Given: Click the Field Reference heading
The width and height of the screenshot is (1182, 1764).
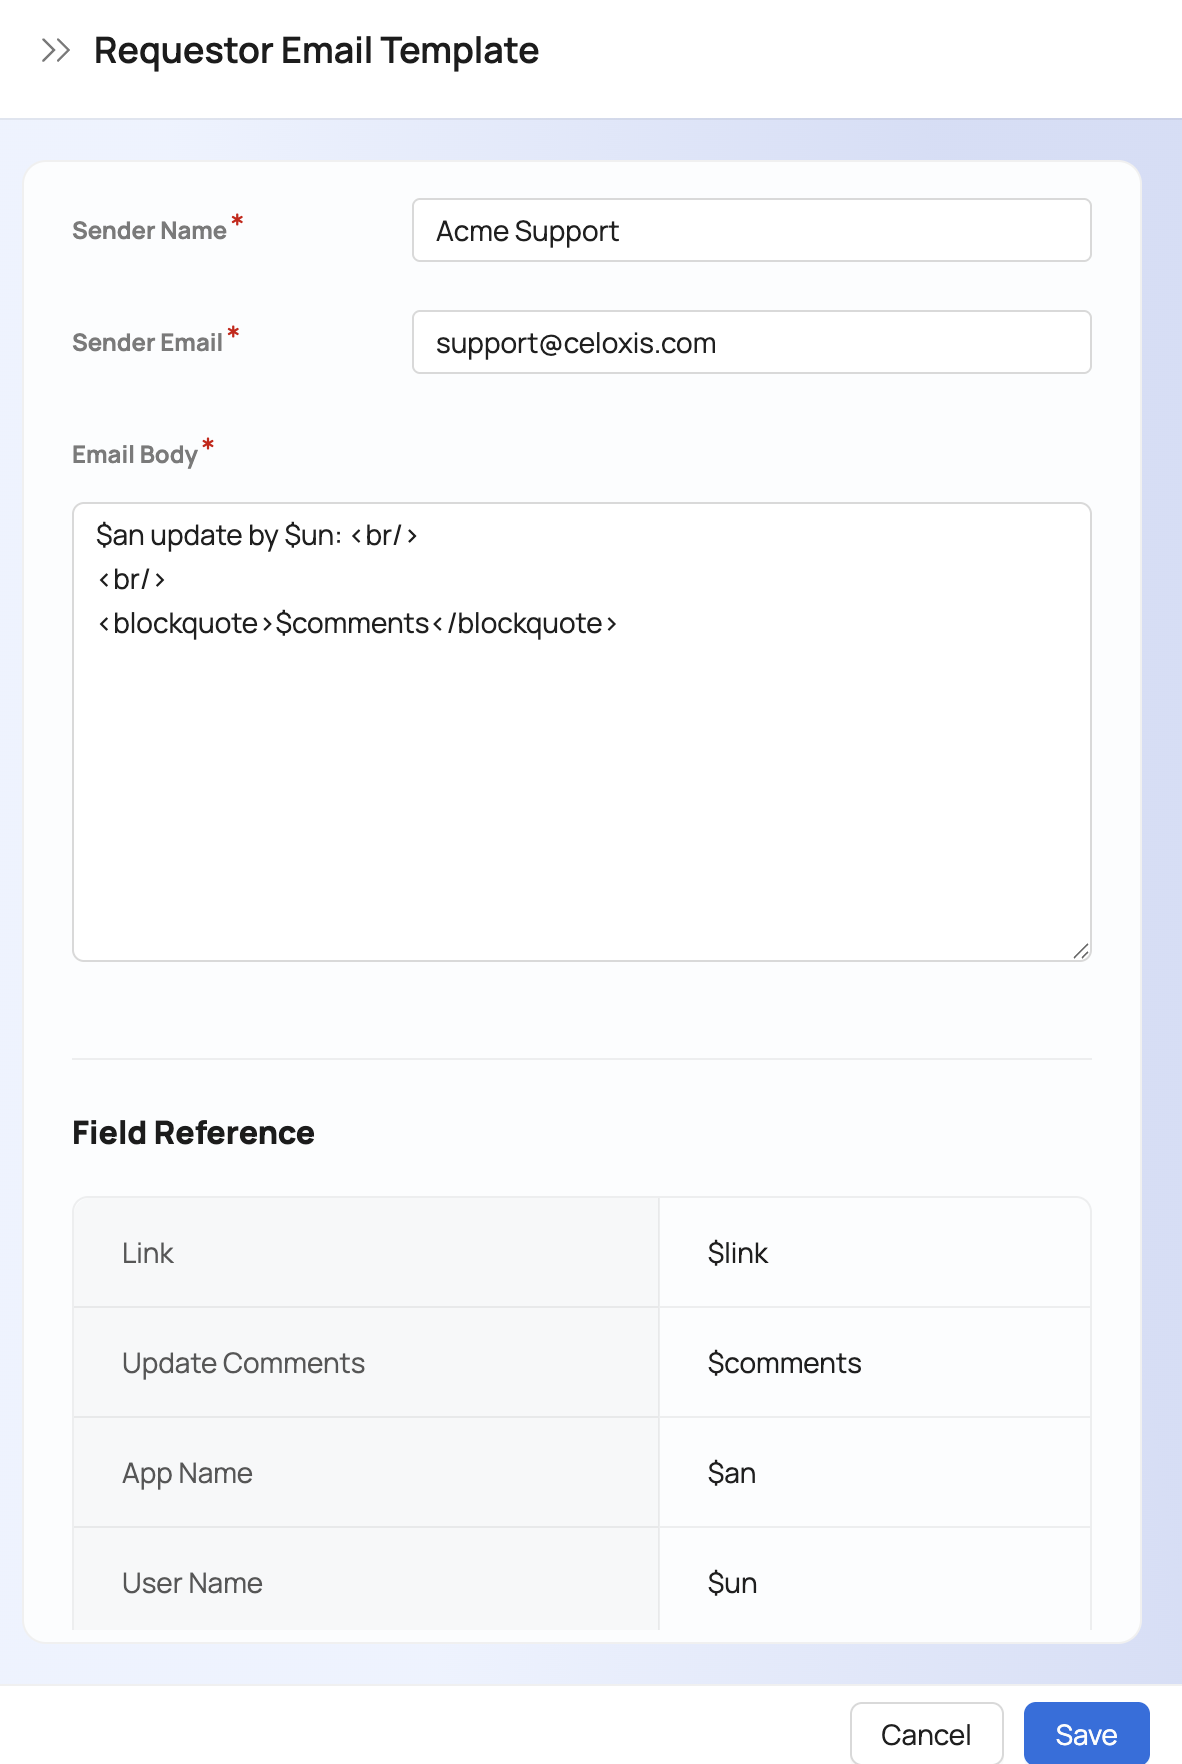Looking at the screenshot, I should click(193, 1133).
